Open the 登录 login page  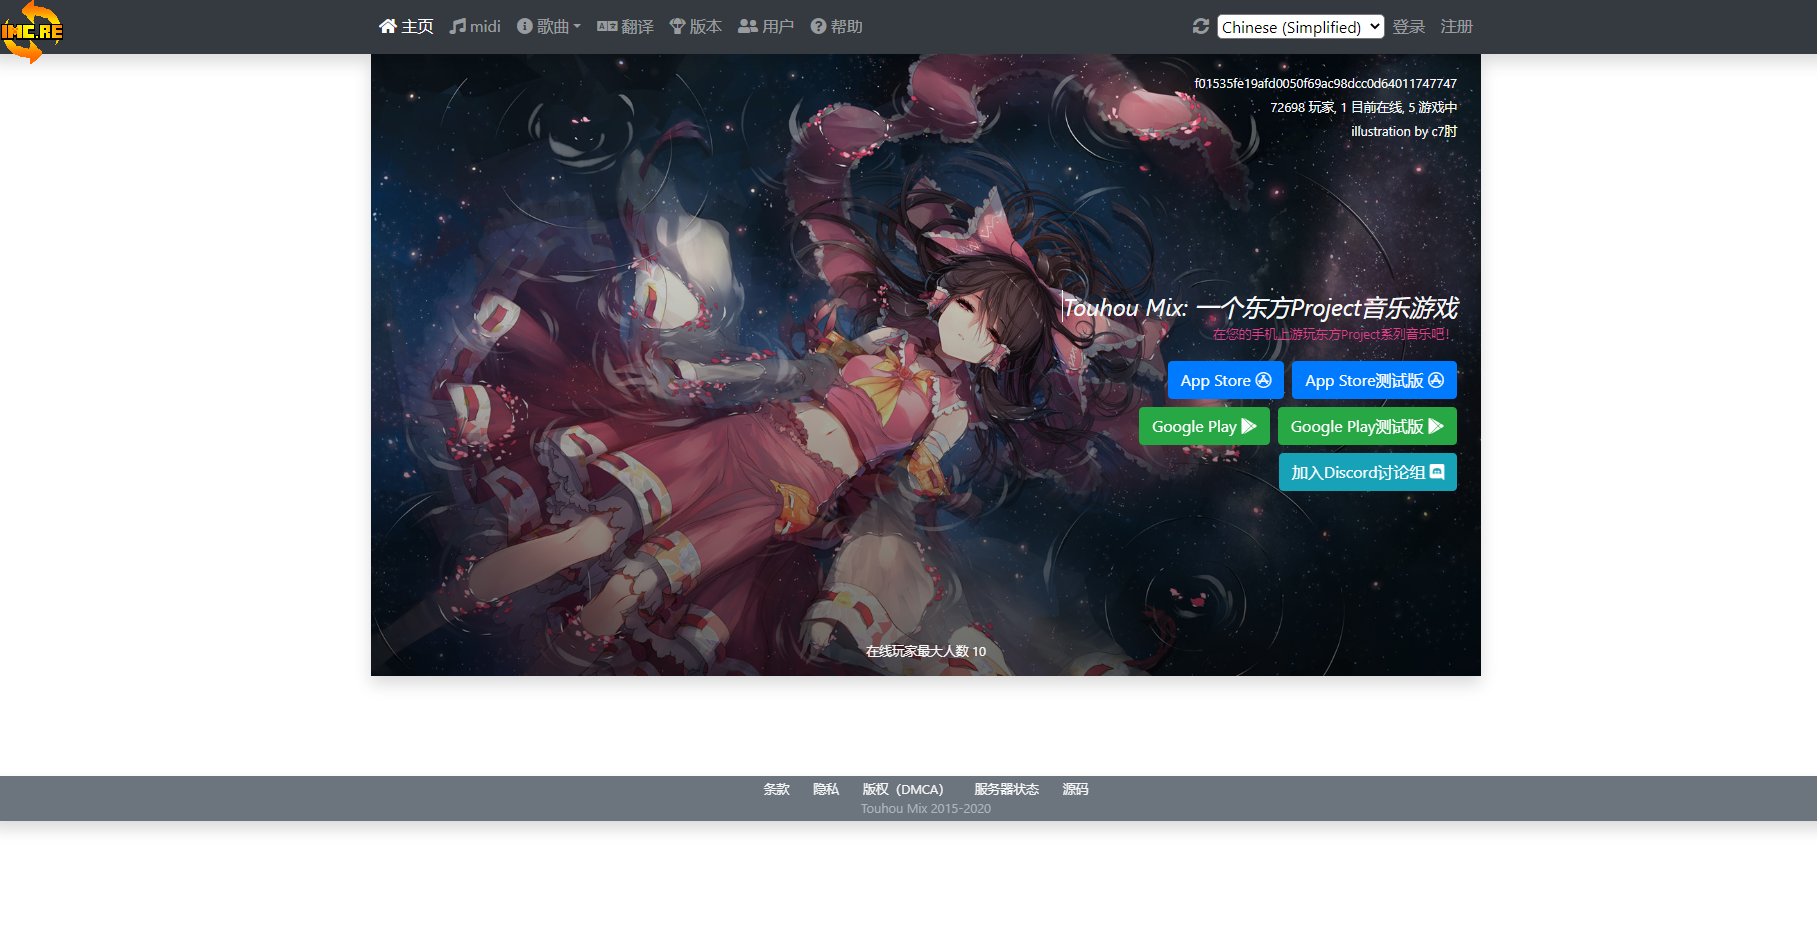(1408, 27)
